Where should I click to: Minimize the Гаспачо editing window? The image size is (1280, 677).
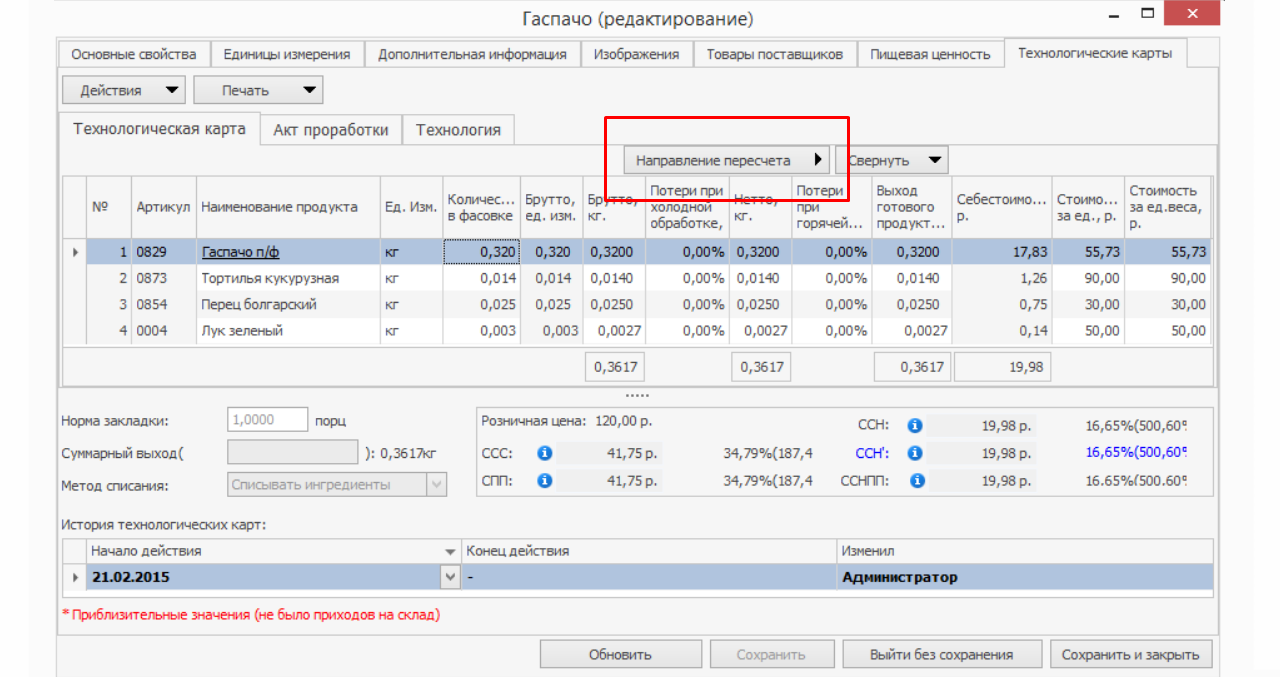tap(1114, 16)
